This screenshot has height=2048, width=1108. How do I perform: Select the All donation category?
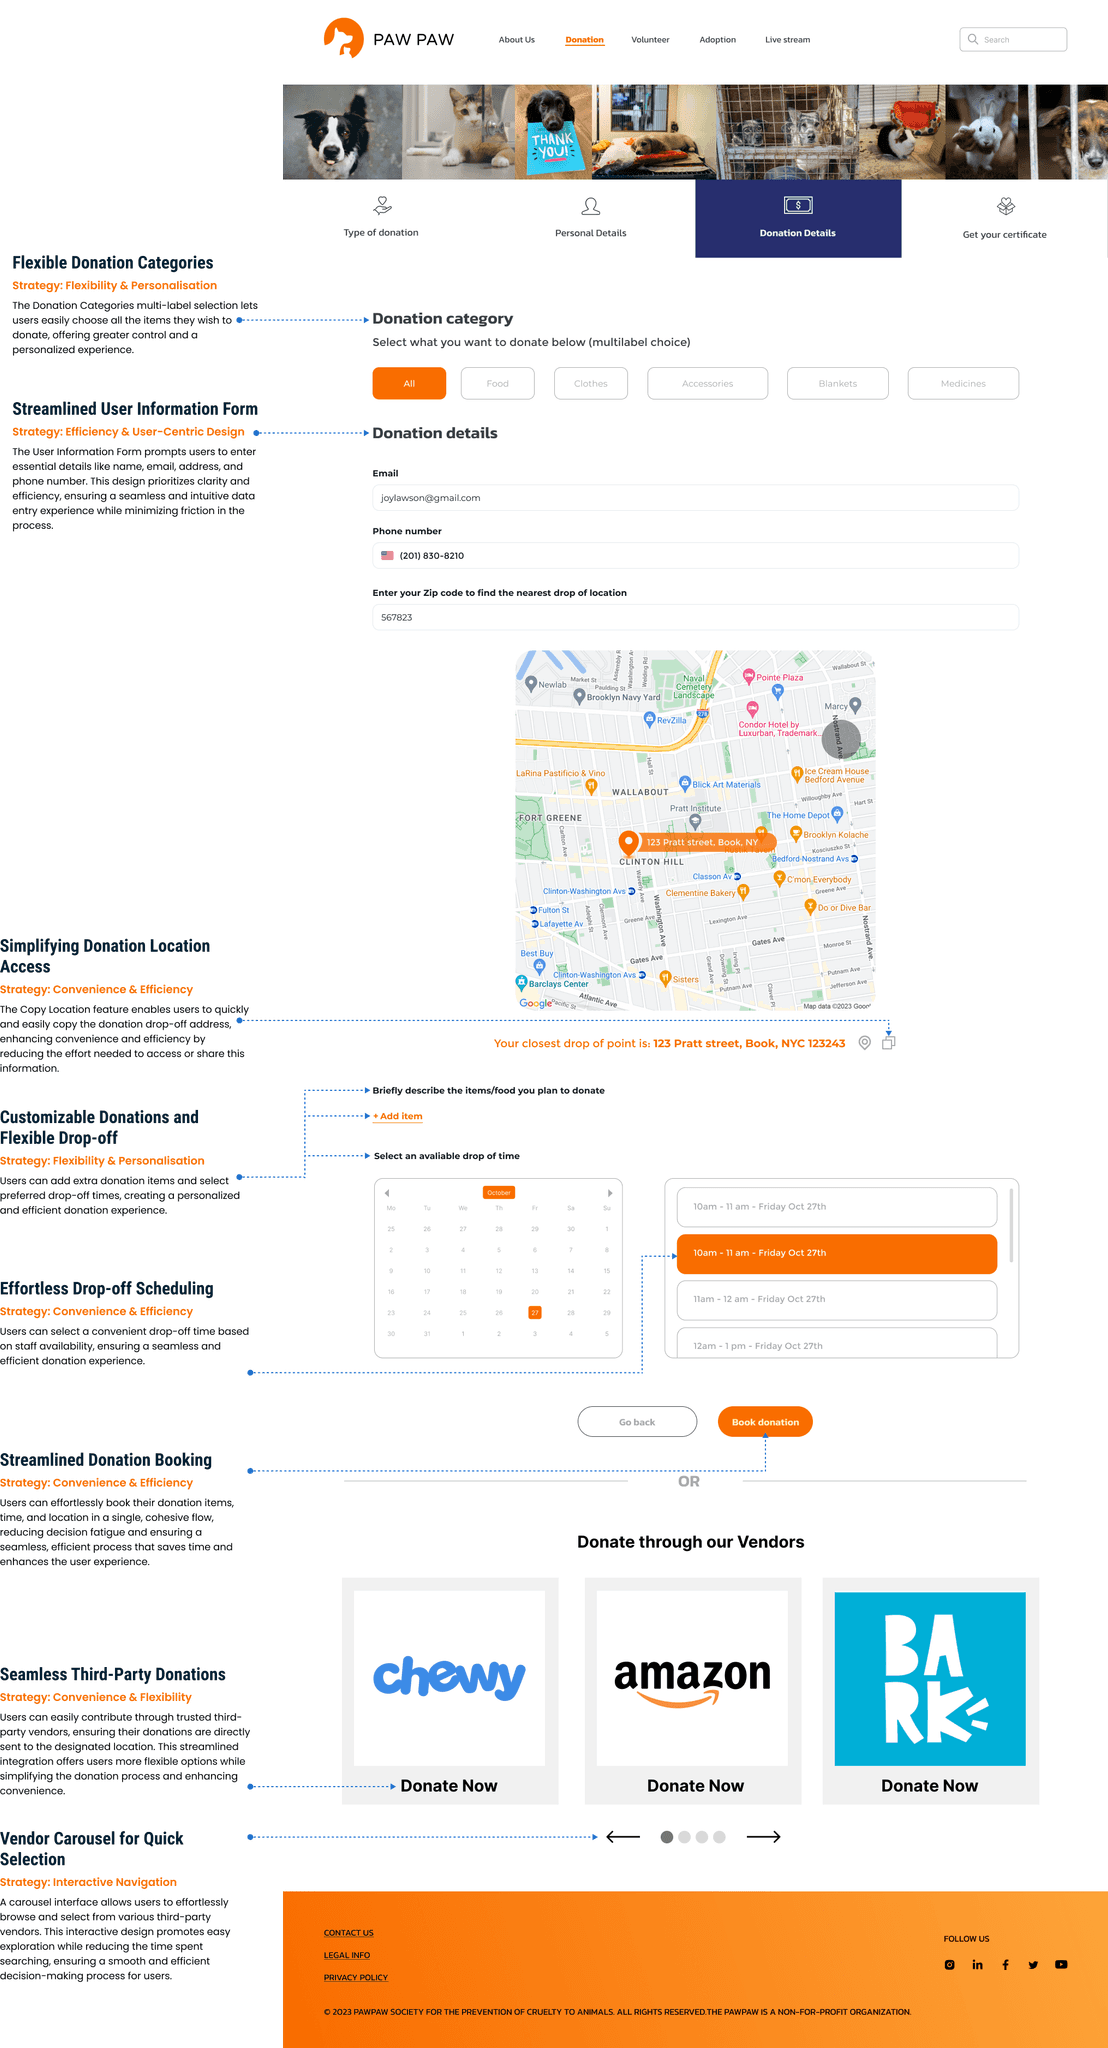tap(409, 383)
